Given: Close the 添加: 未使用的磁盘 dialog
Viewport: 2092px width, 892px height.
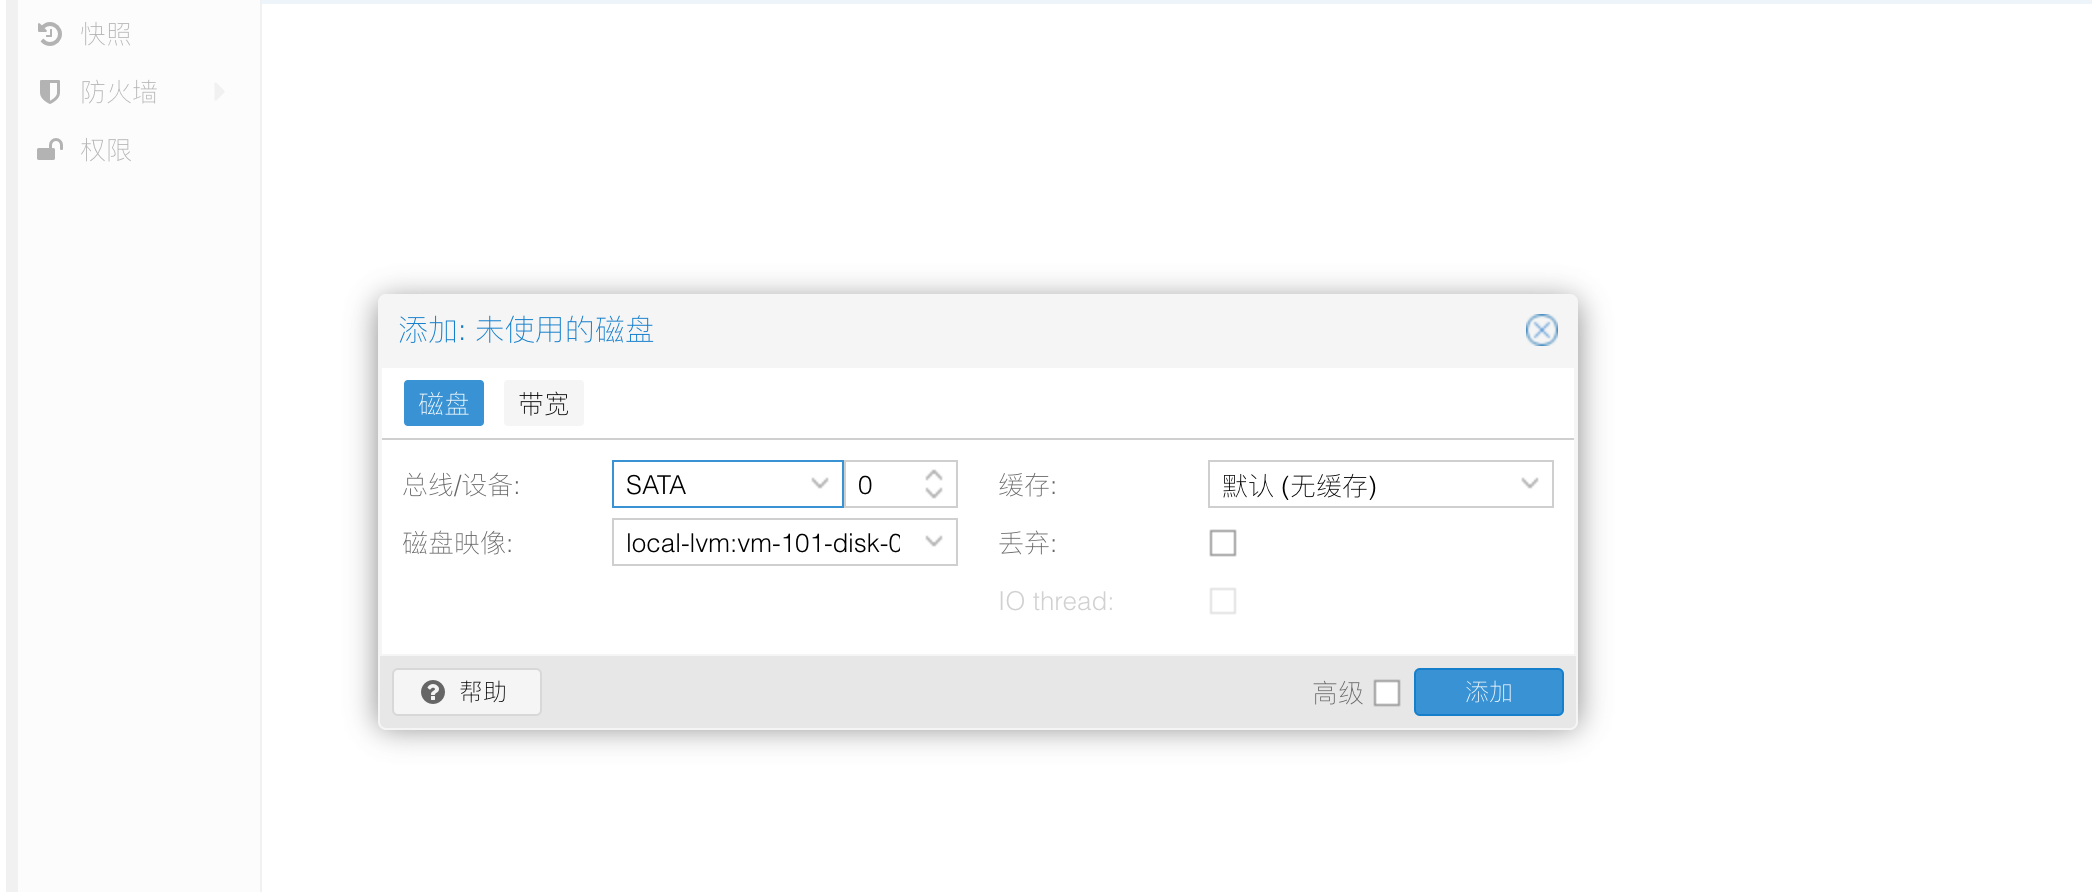Looking at the screenshot, I should 1541,330.
